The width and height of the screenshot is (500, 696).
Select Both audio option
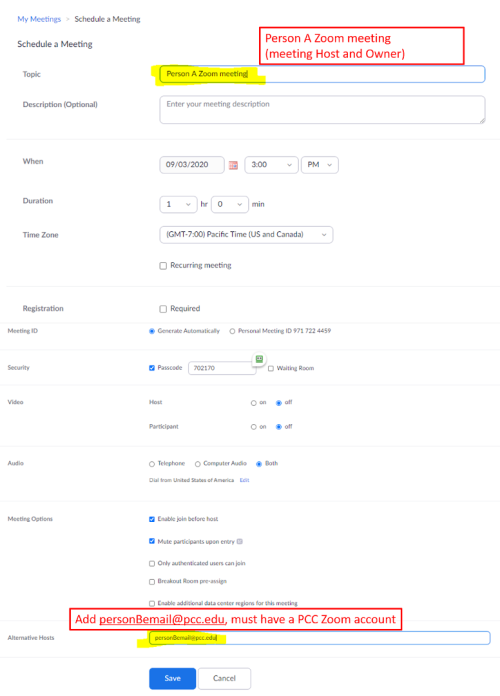coord(259,464)
